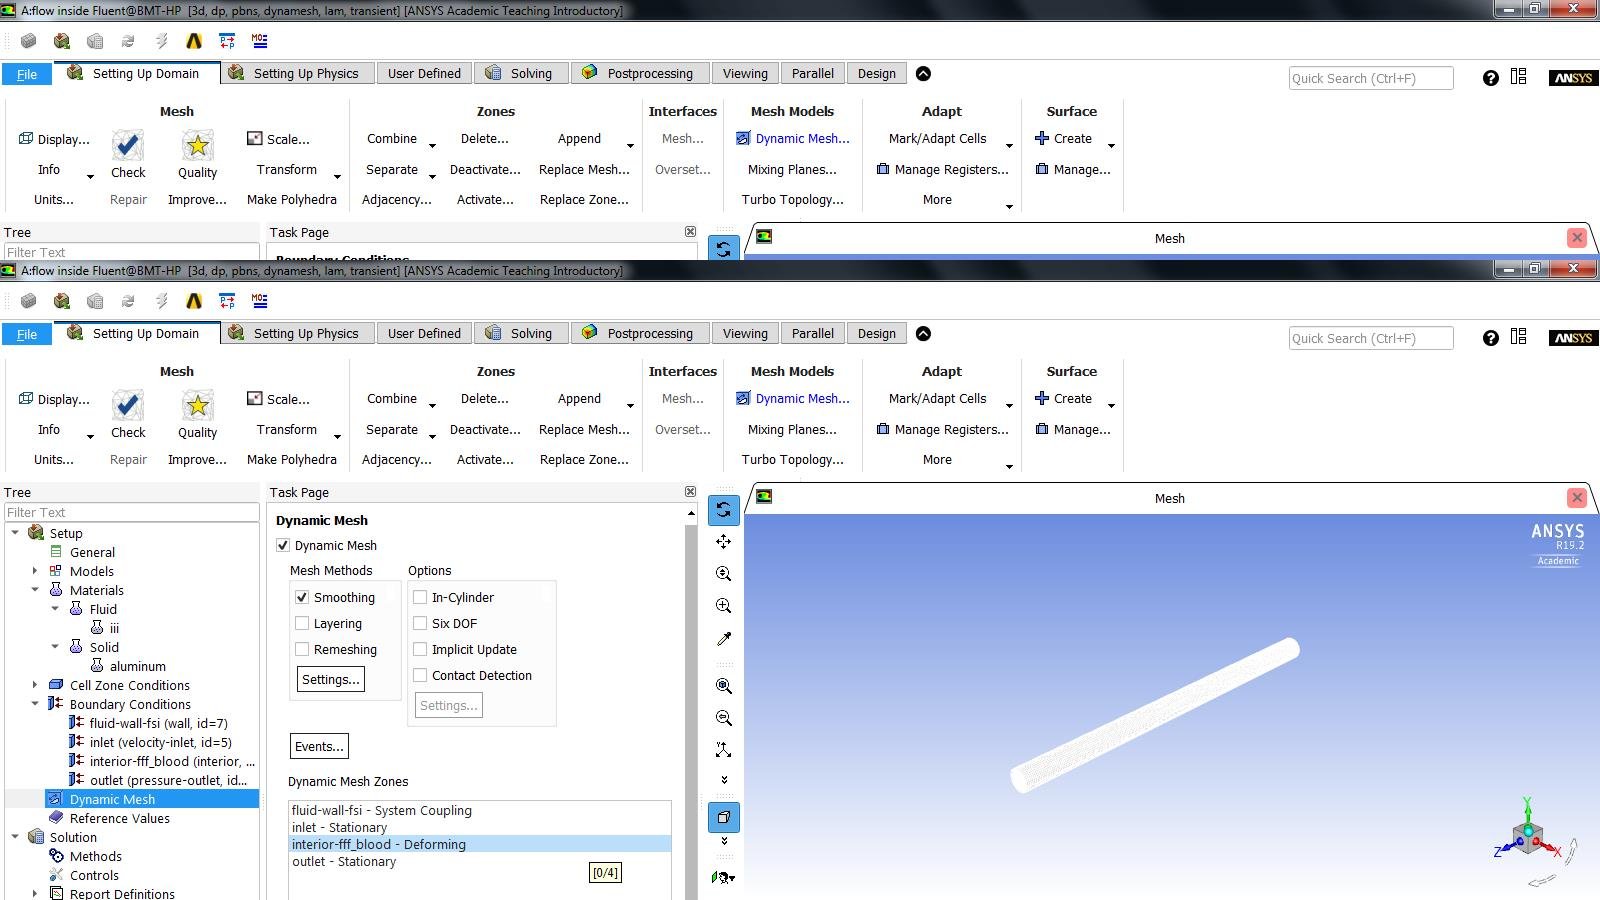Disable the Smoothing mesh method

point(302,597)
